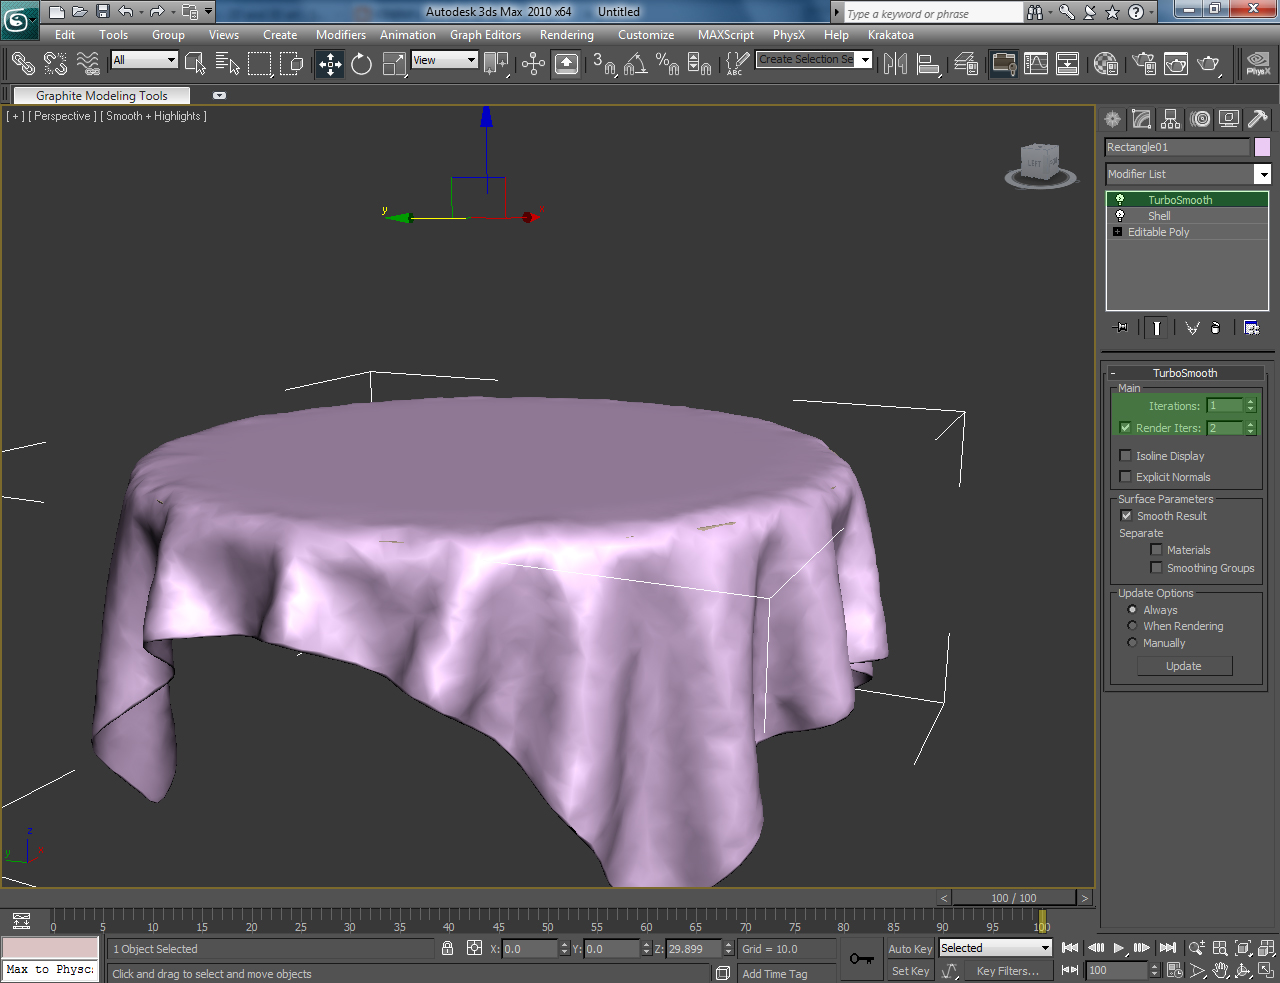Click the Quick Render teapot icon
Screen dimensions: 1280x983
[x=1209, y=63]
